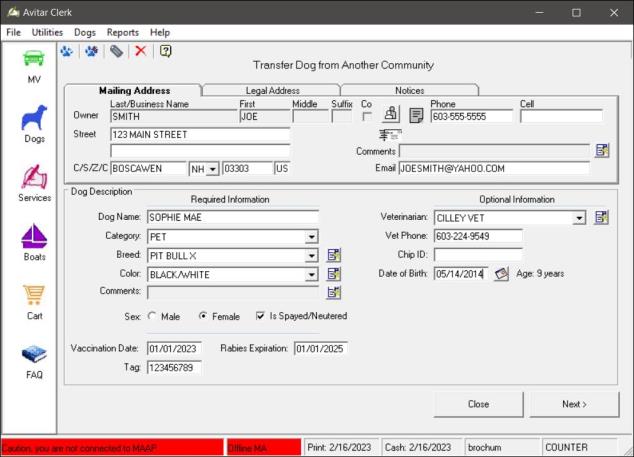Expand the Category PET dropdown
The width and height of the screenshot is (634, 457).
pyautogui.click(x=311, y=237)
